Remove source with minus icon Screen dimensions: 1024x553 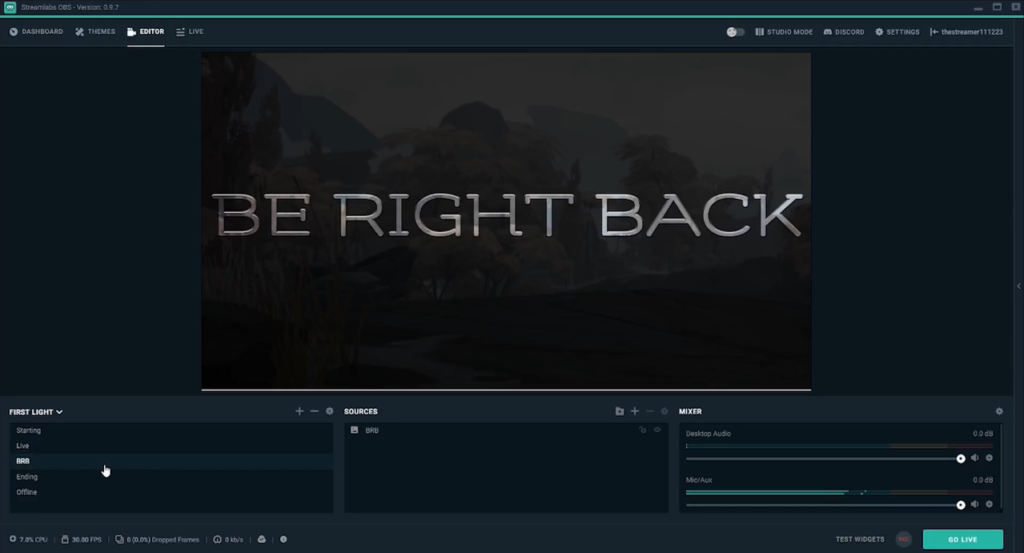650,411
